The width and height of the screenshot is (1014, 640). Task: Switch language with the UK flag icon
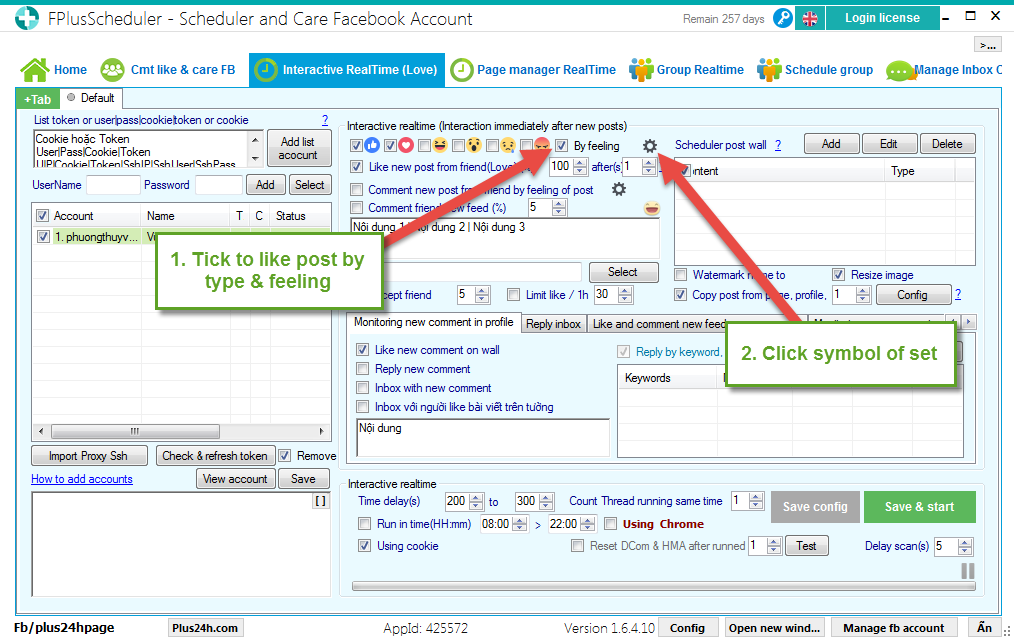point(810,19)
